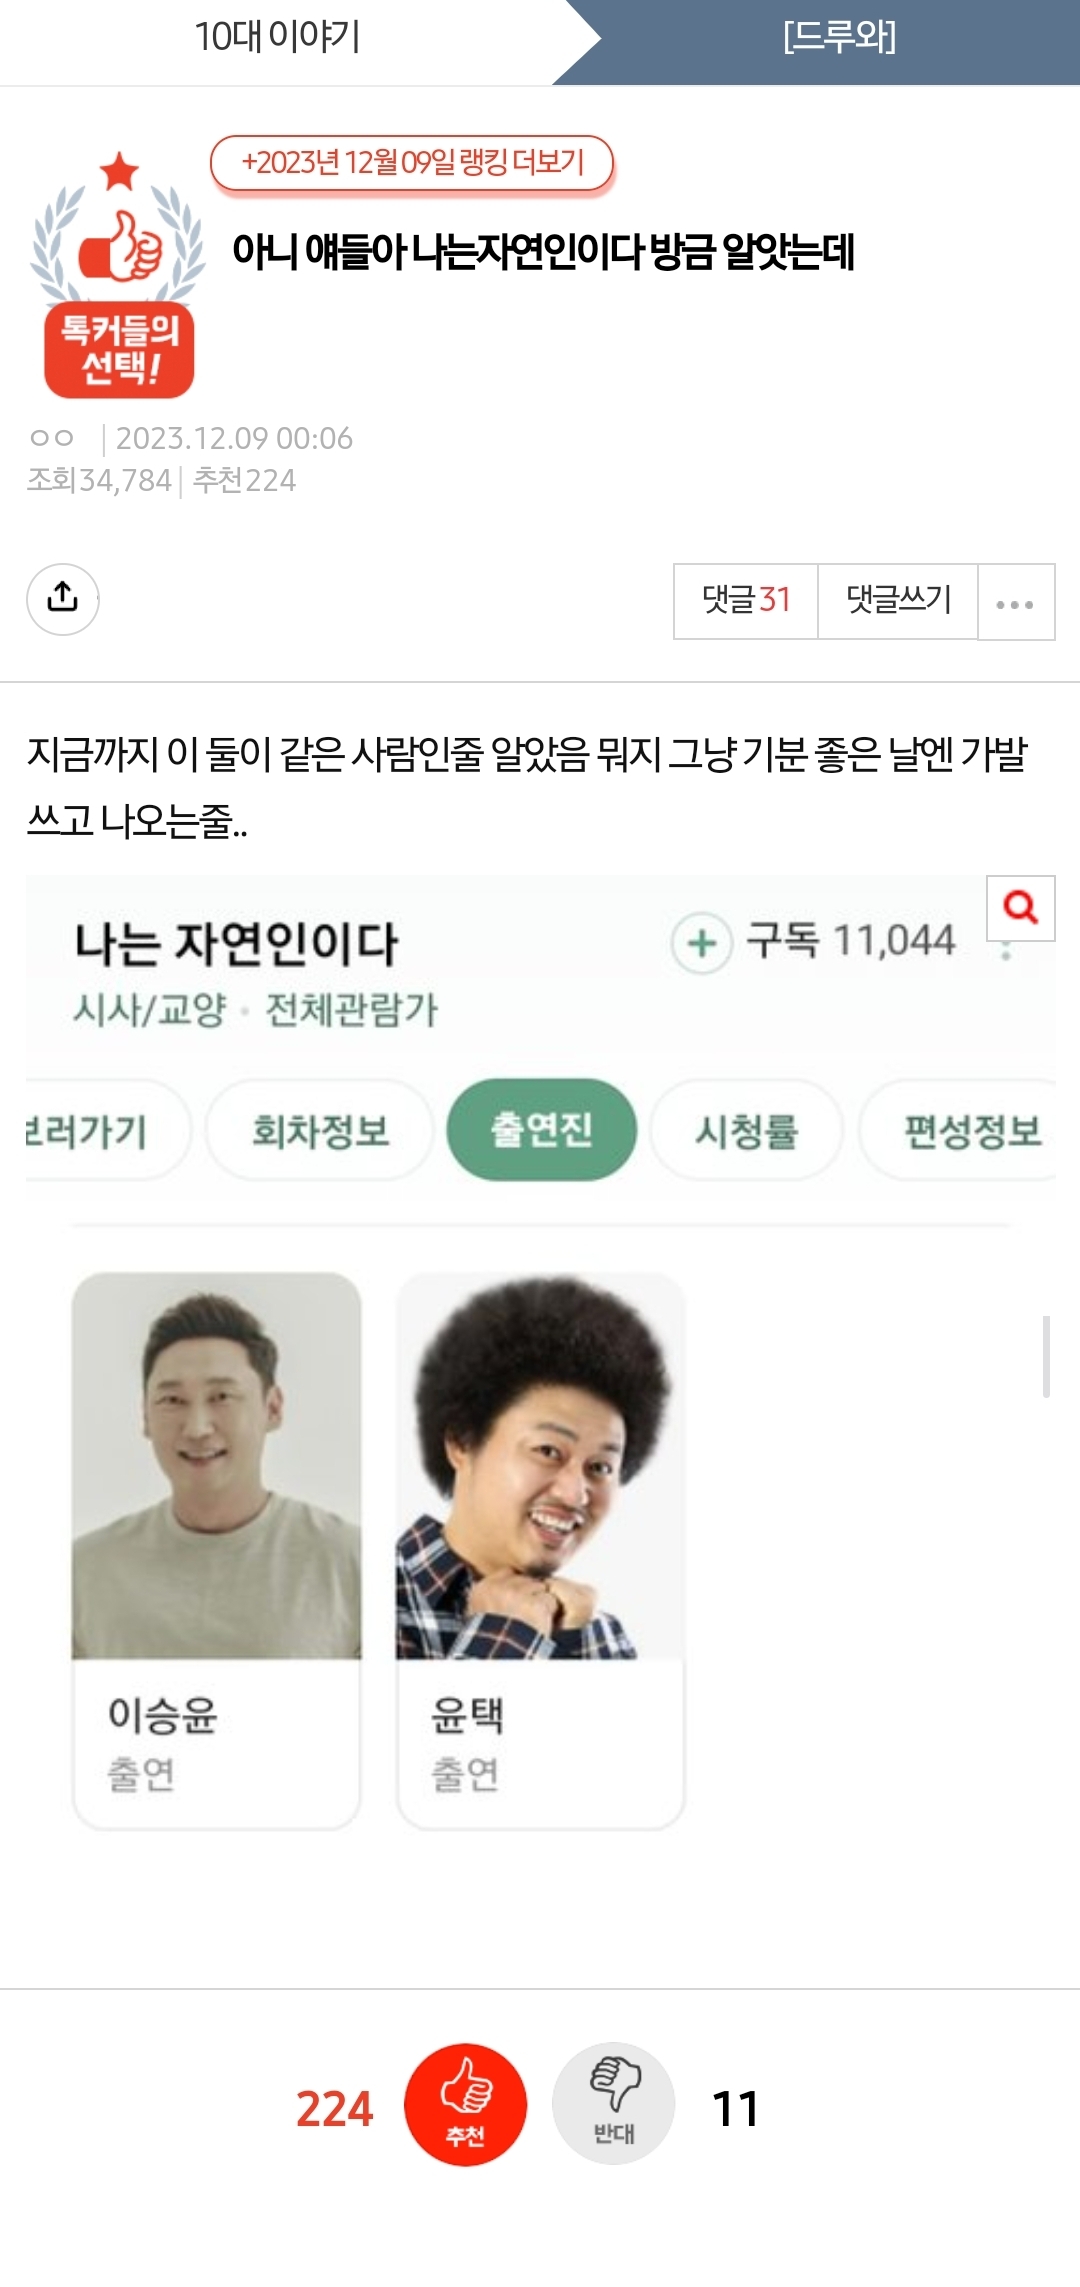1080x2287 pixels.
Task: Open the three-dot more options menu
Action: coord(1015,602)
